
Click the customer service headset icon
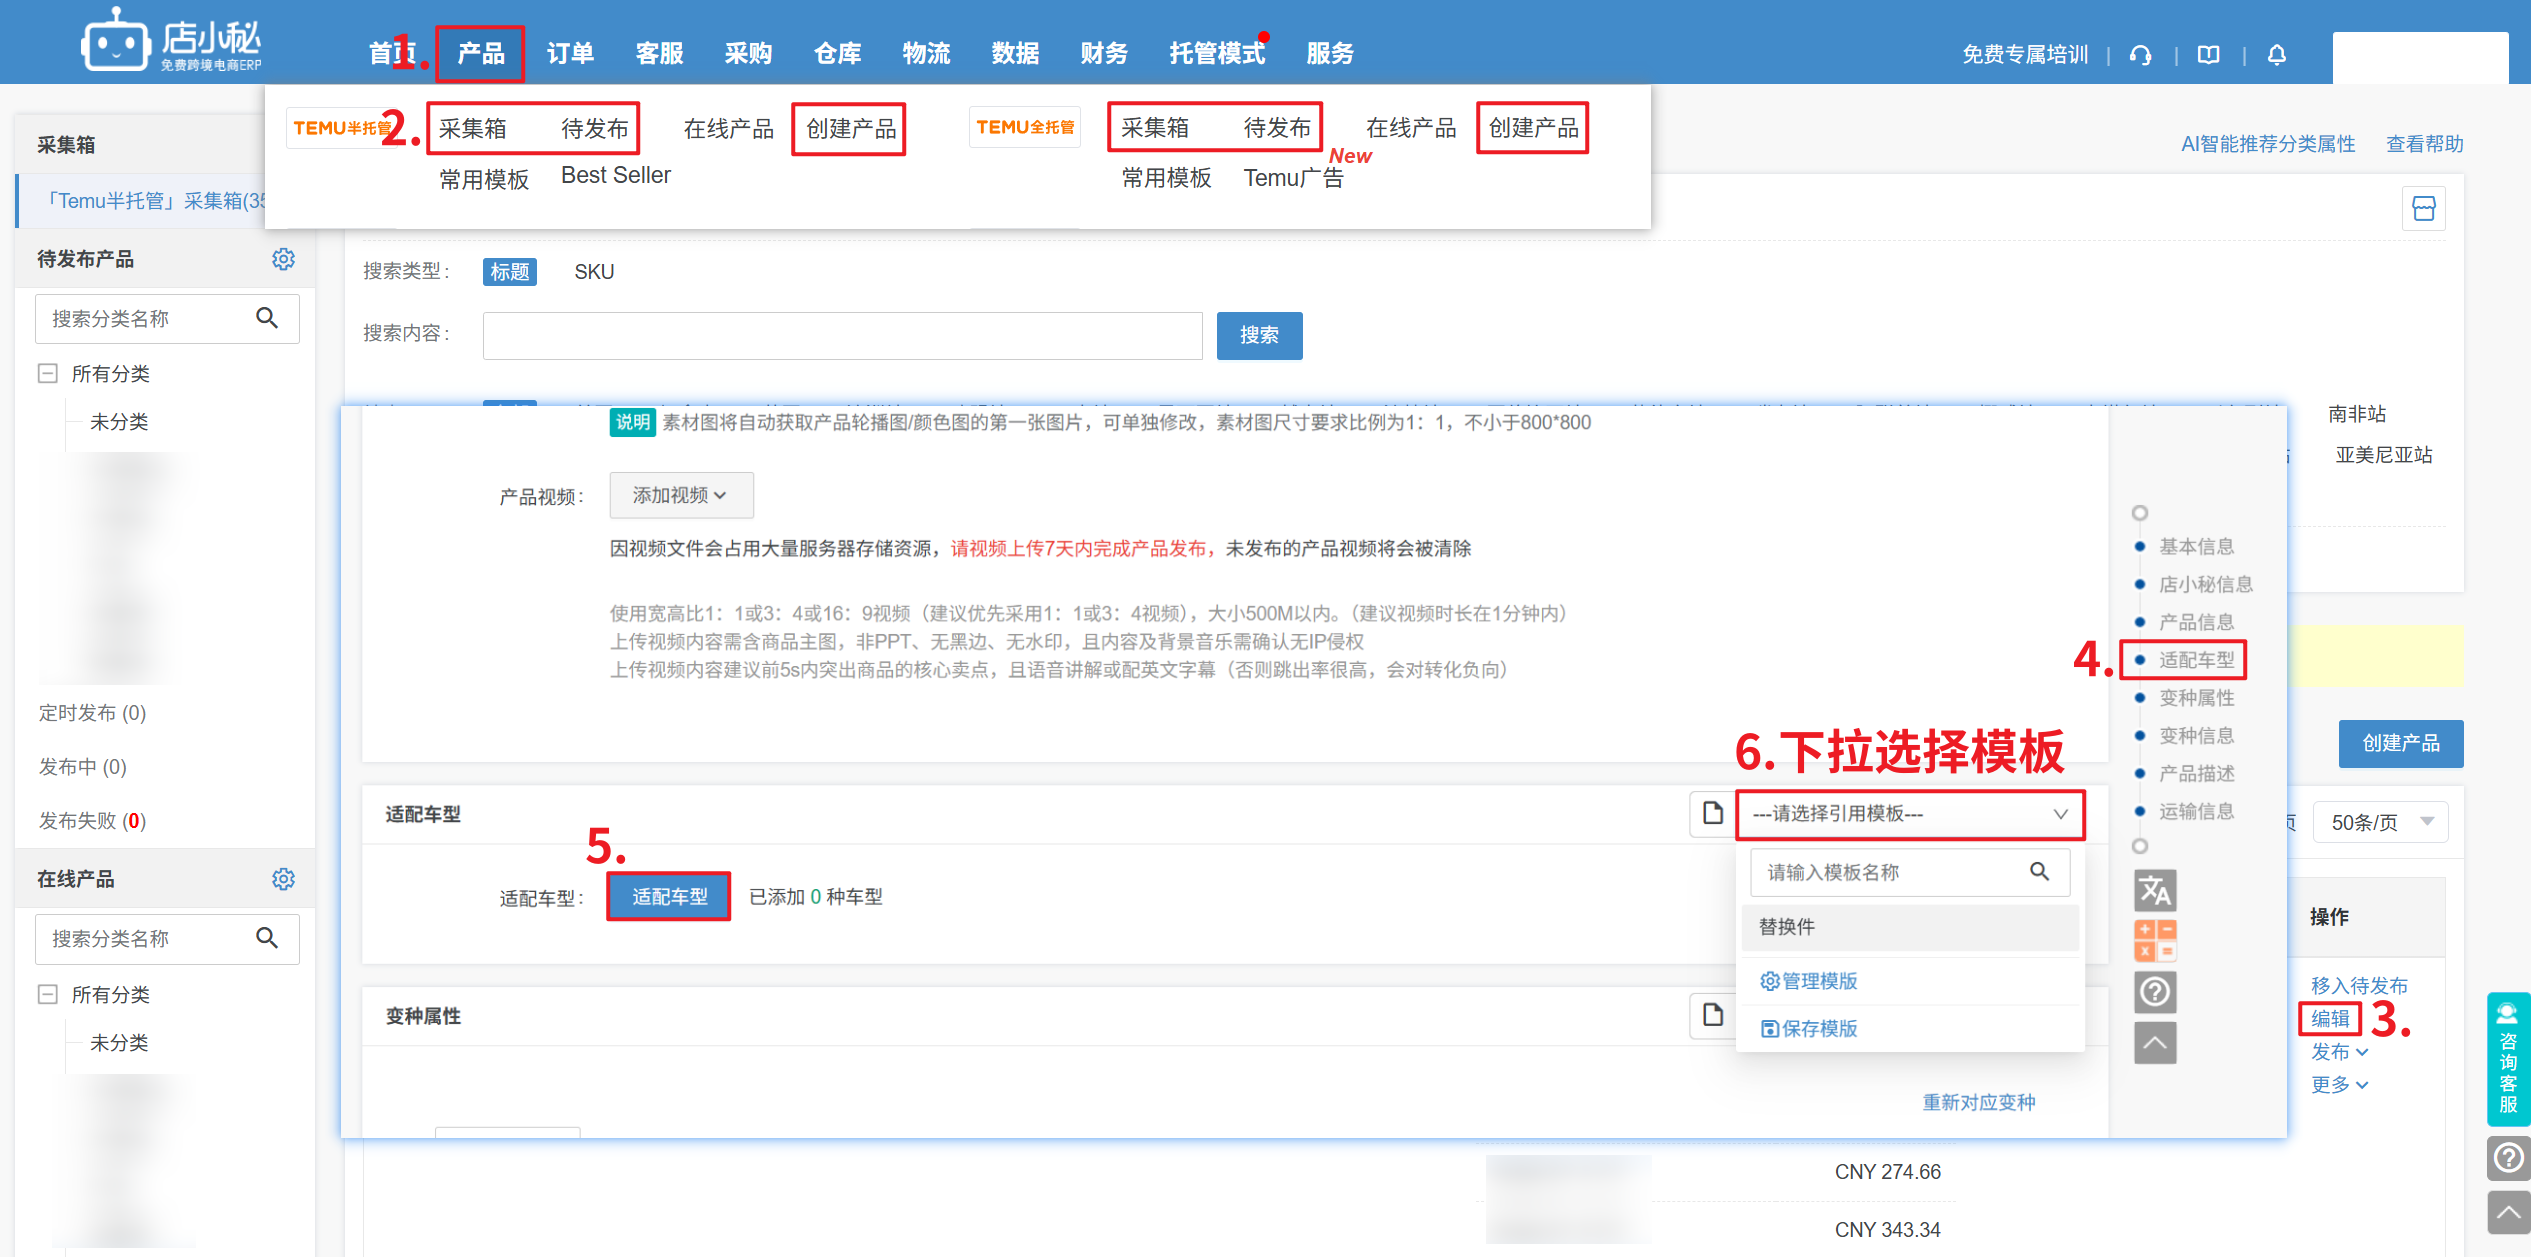[x=2140, y=54]
